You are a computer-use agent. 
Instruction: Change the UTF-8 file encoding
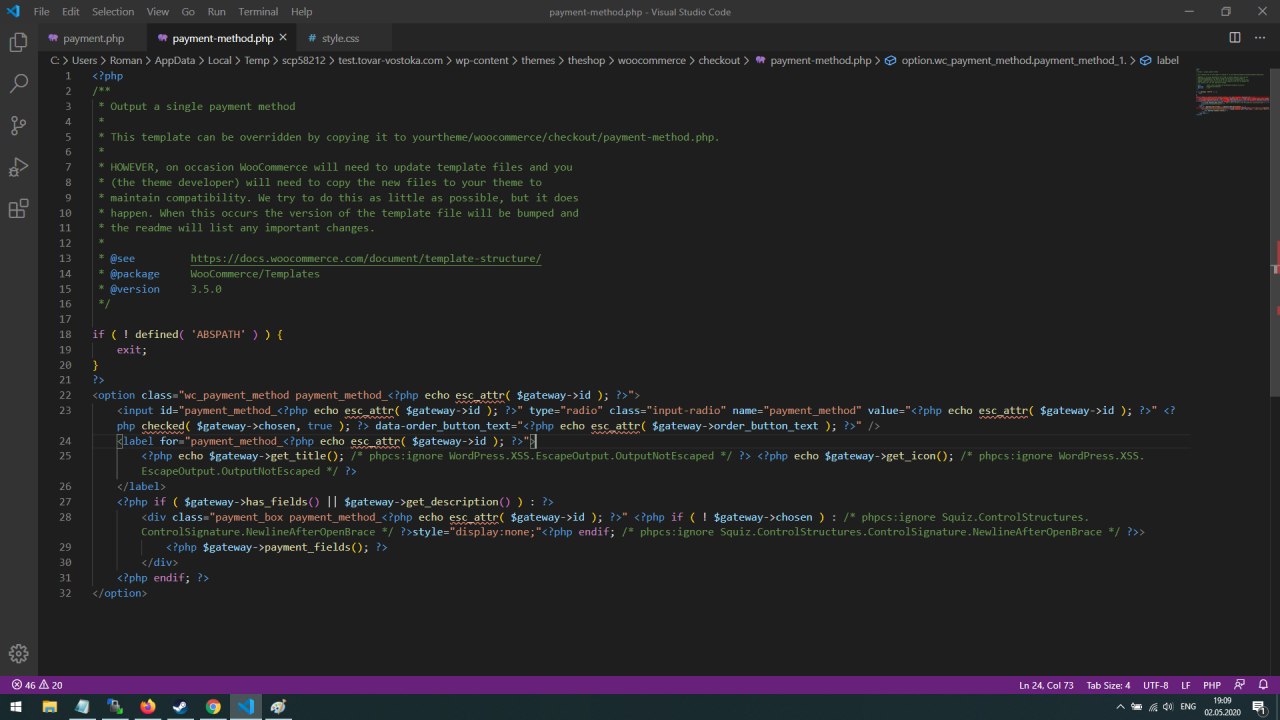pyautogui.click(x=1155, y=685)
